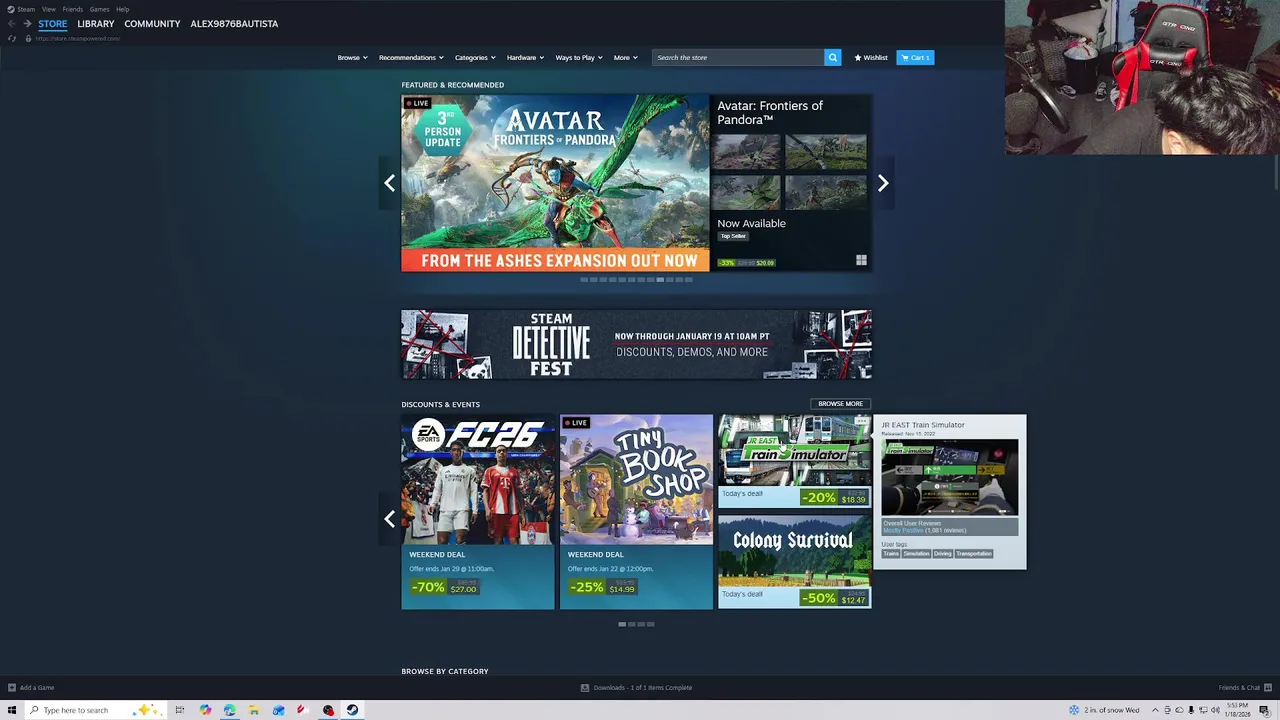
Task: Open the Wishlist star link
Action: 871,57
